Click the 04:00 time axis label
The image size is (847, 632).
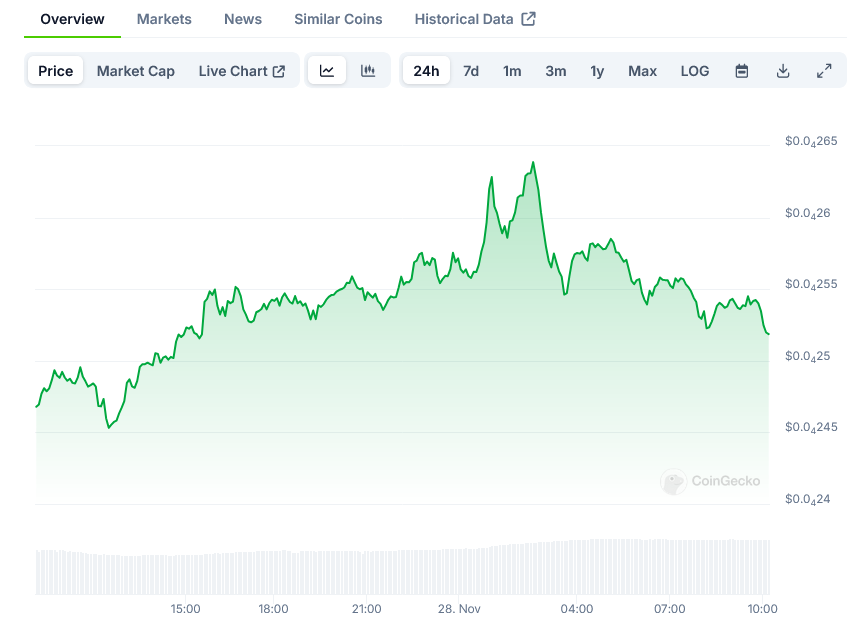click(577, 609)
